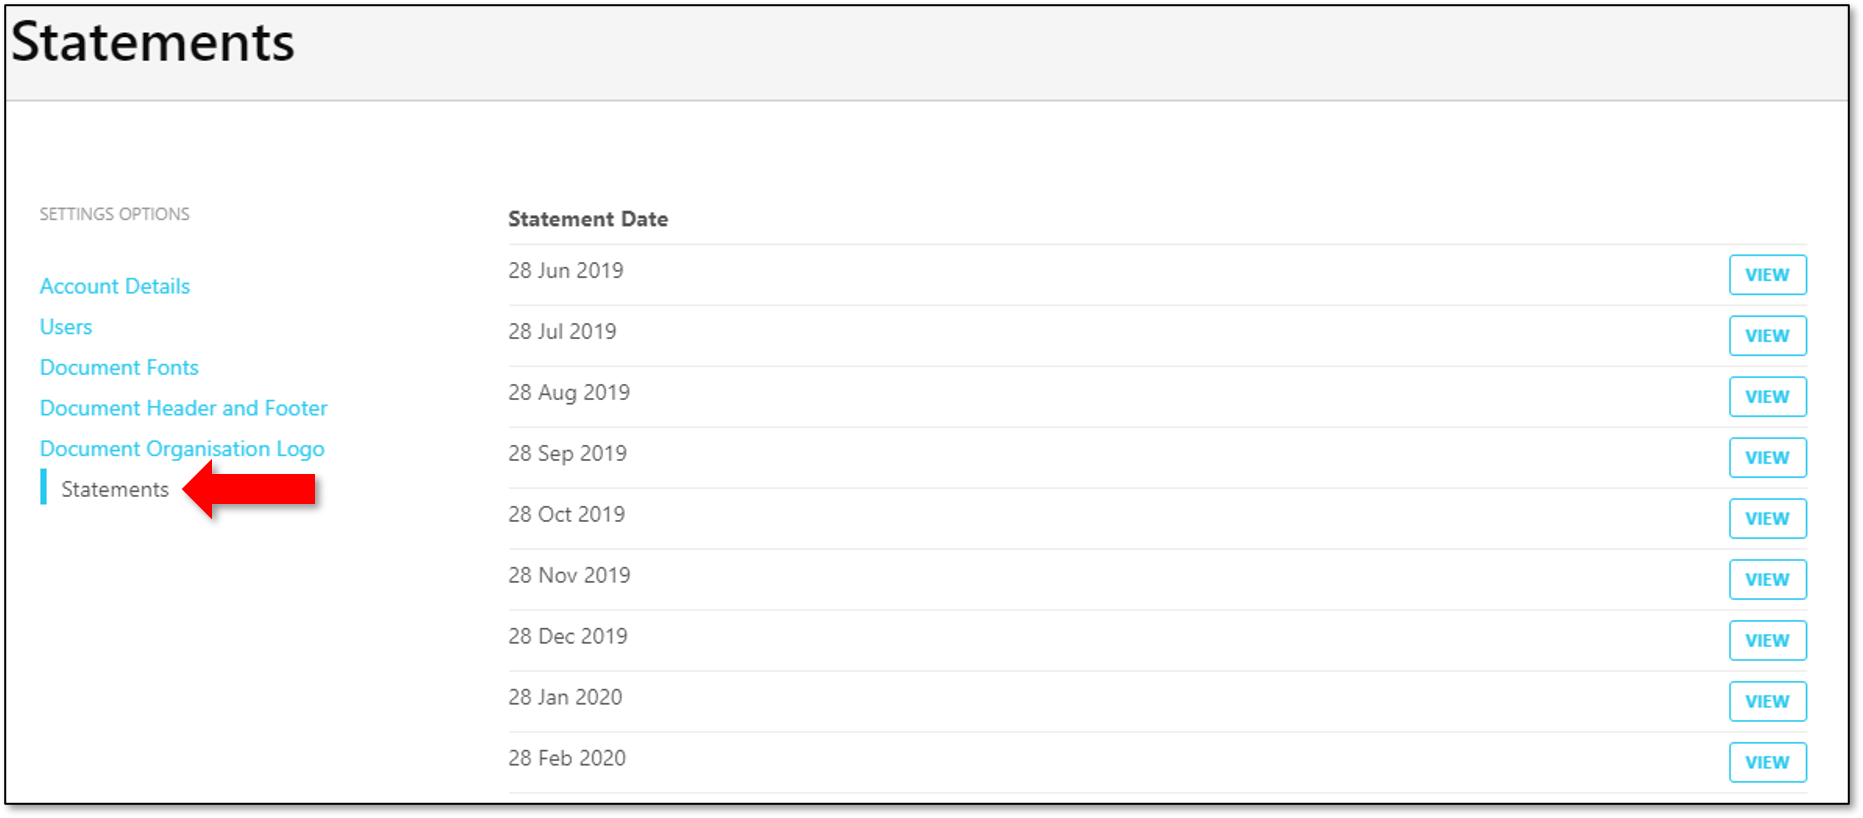View the 28 Sep 2019 statement
This screenshot has height=818, width=1863.
click(x=1767, y=458)
